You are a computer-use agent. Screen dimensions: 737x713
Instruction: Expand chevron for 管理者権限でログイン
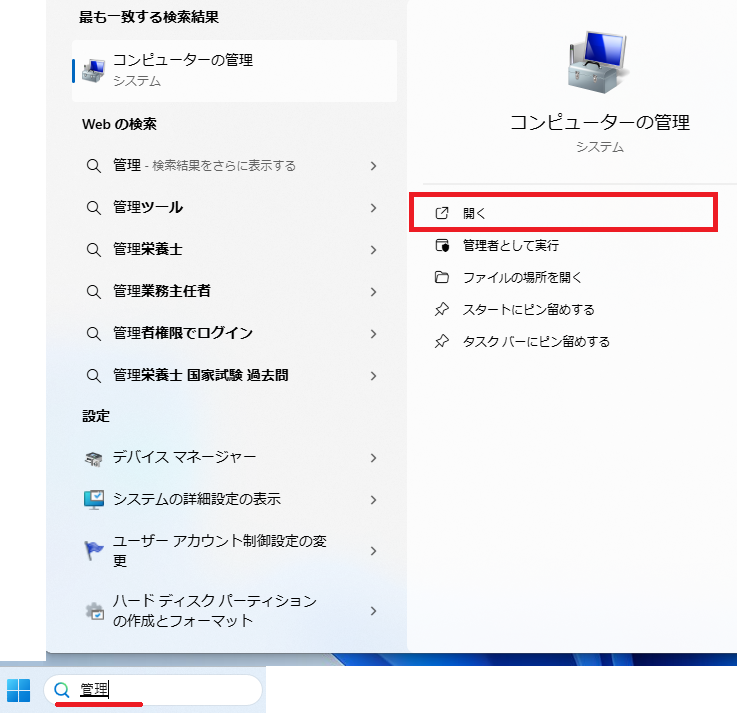pos(374,334)
